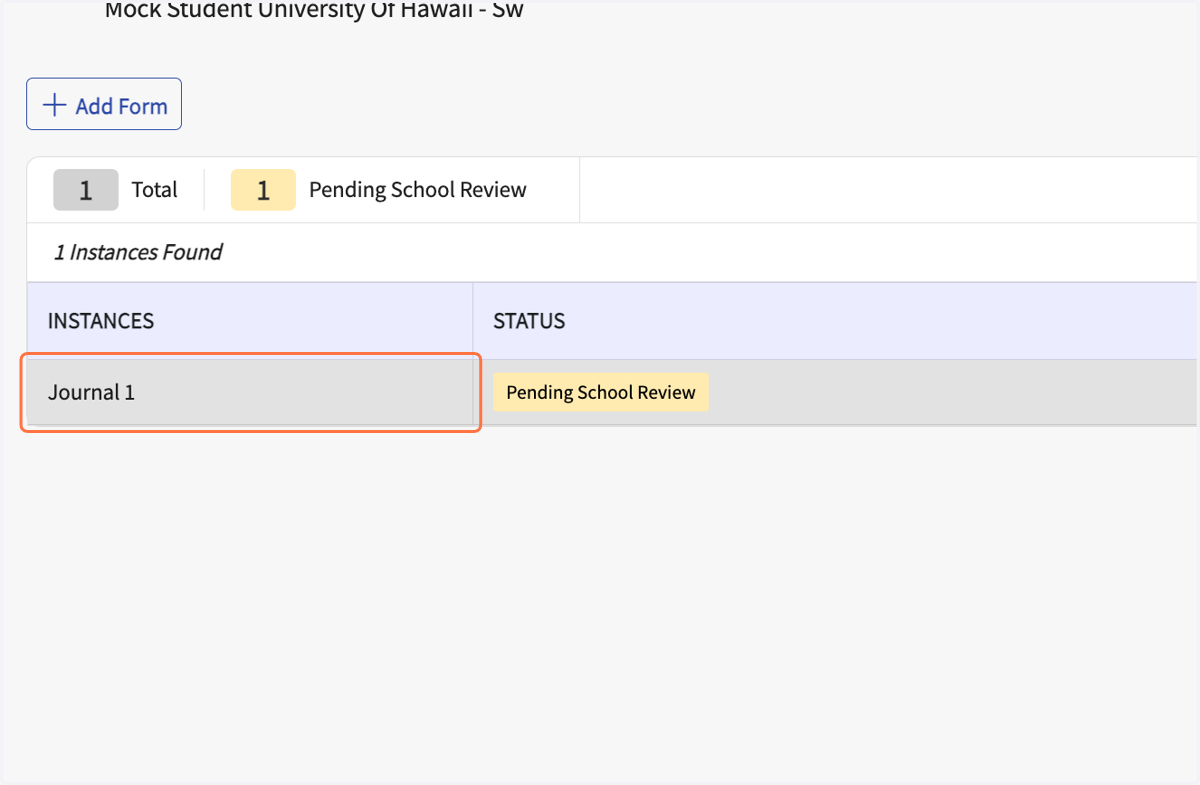Image resolution: width=1200 pixels, height=785 pixels.
Task: Open the Journal 1 instance
Action: point(91,392)
